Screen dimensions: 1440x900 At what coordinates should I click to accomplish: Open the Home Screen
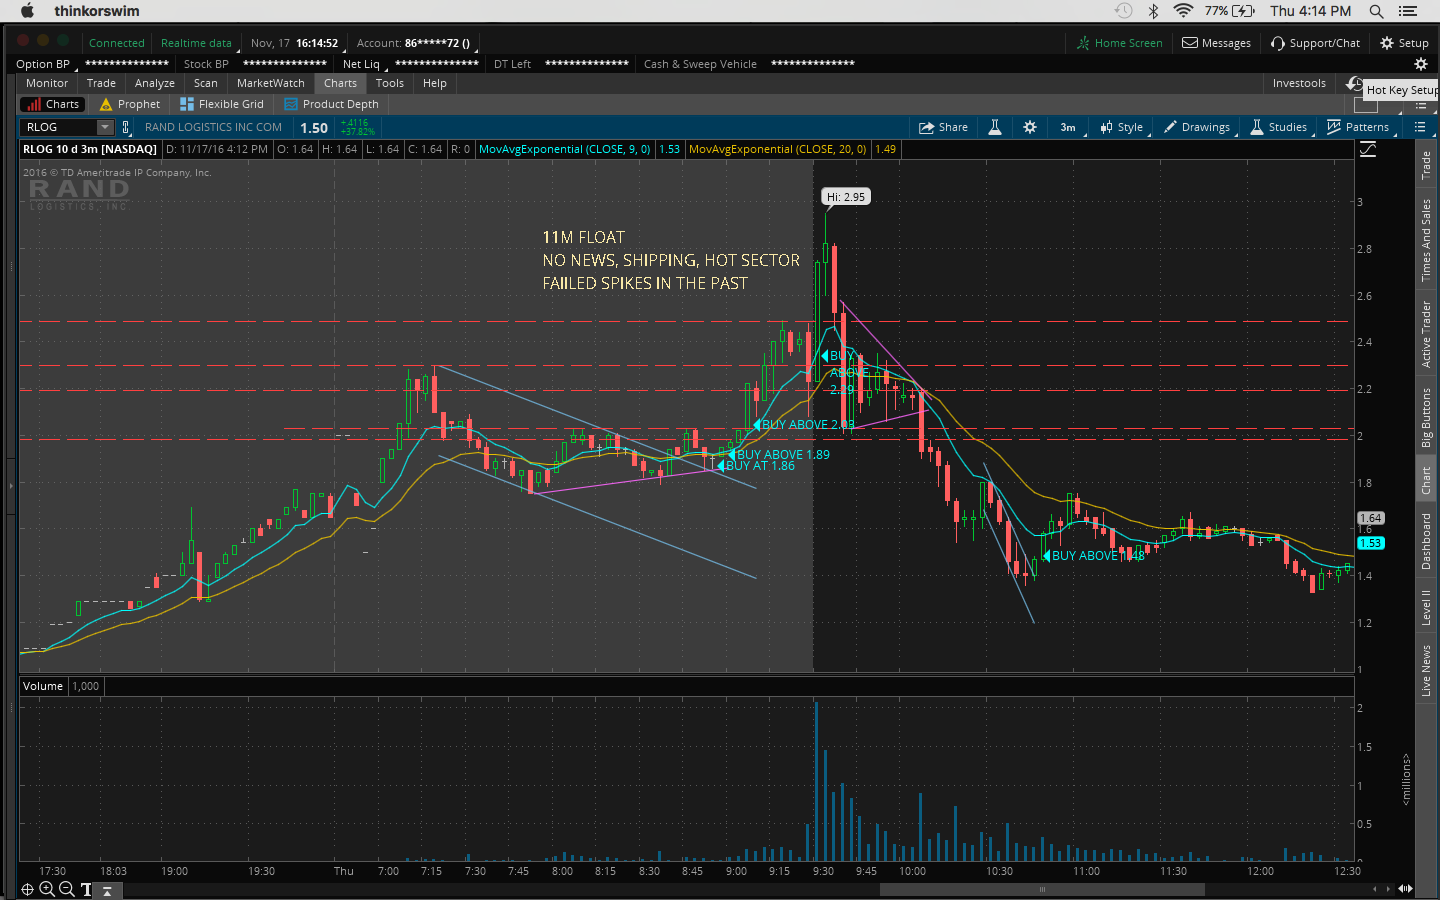coord(1119,43)
